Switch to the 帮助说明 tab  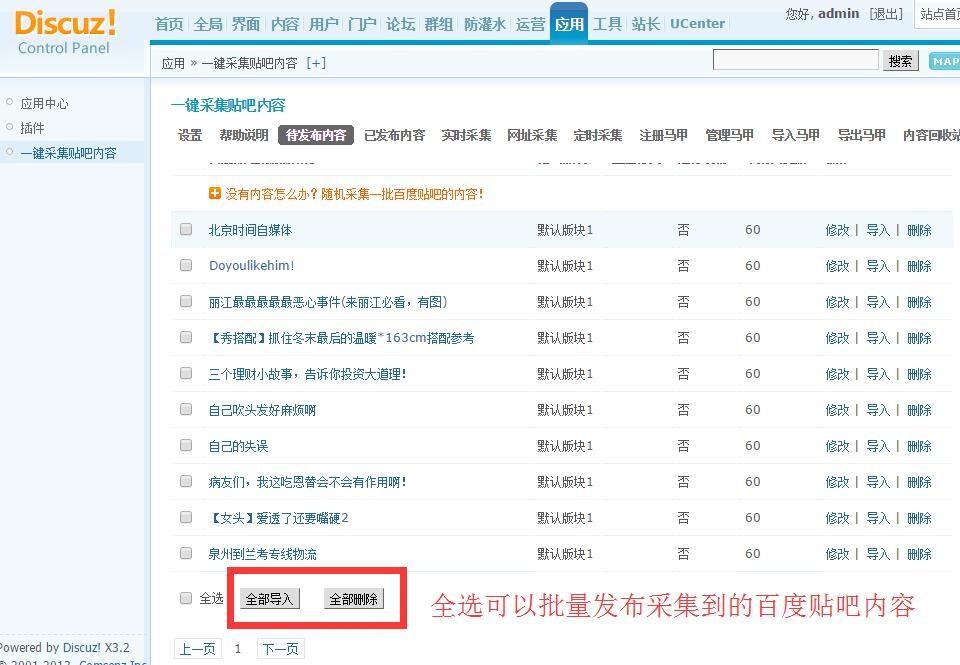pyautogui.click(x=244, y=135)
